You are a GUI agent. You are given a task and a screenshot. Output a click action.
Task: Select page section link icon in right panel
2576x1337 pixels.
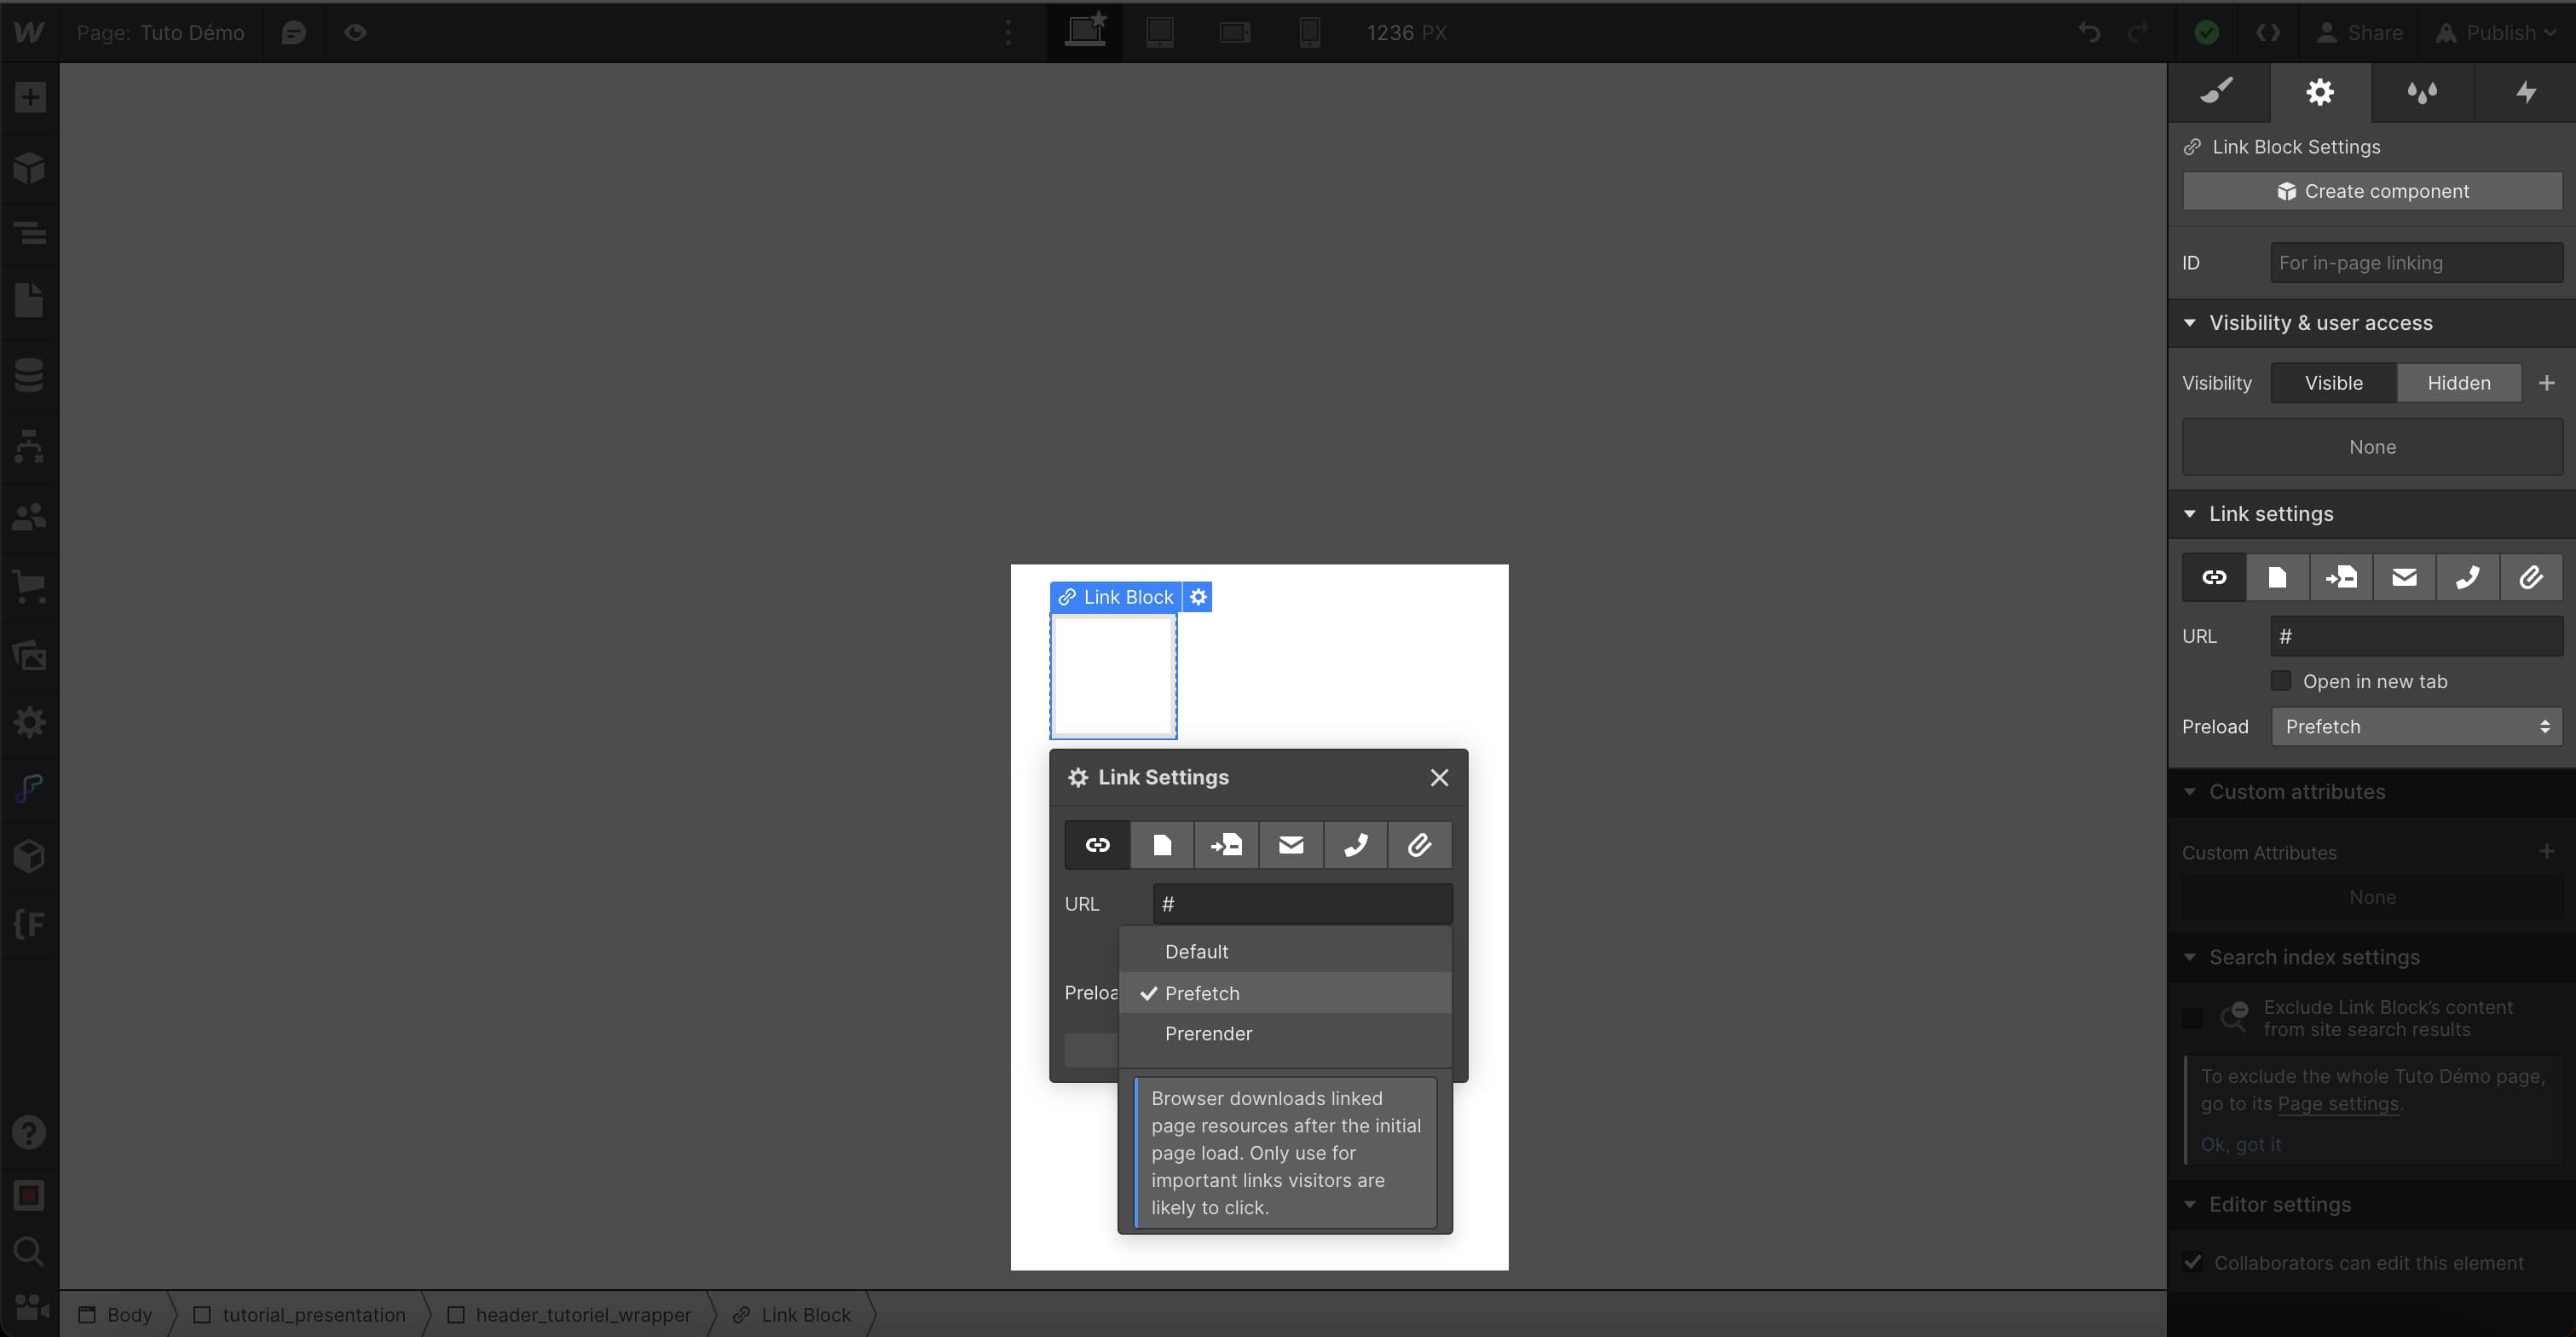pos(2340,577)
